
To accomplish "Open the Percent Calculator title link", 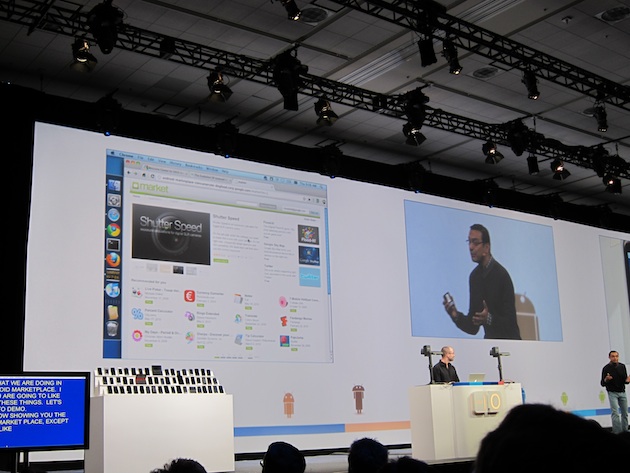I will tap(159, 311).
